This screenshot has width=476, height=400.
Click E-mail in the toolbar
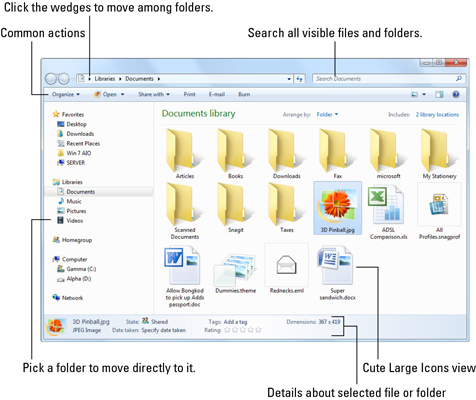(x=217, y=95)
